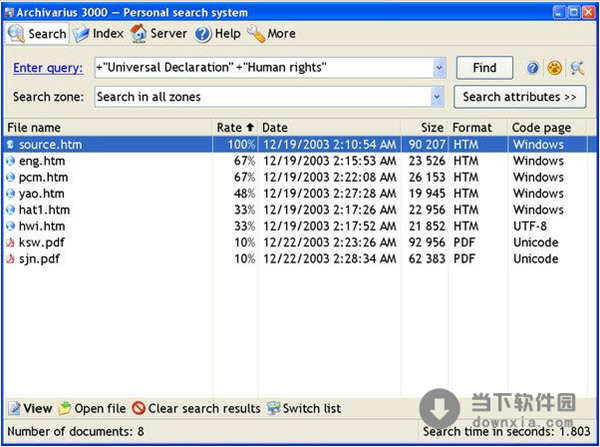Sort by Code page column header
Screen dimensions: 600x447
pyautogui.click(x=547, y=127)
